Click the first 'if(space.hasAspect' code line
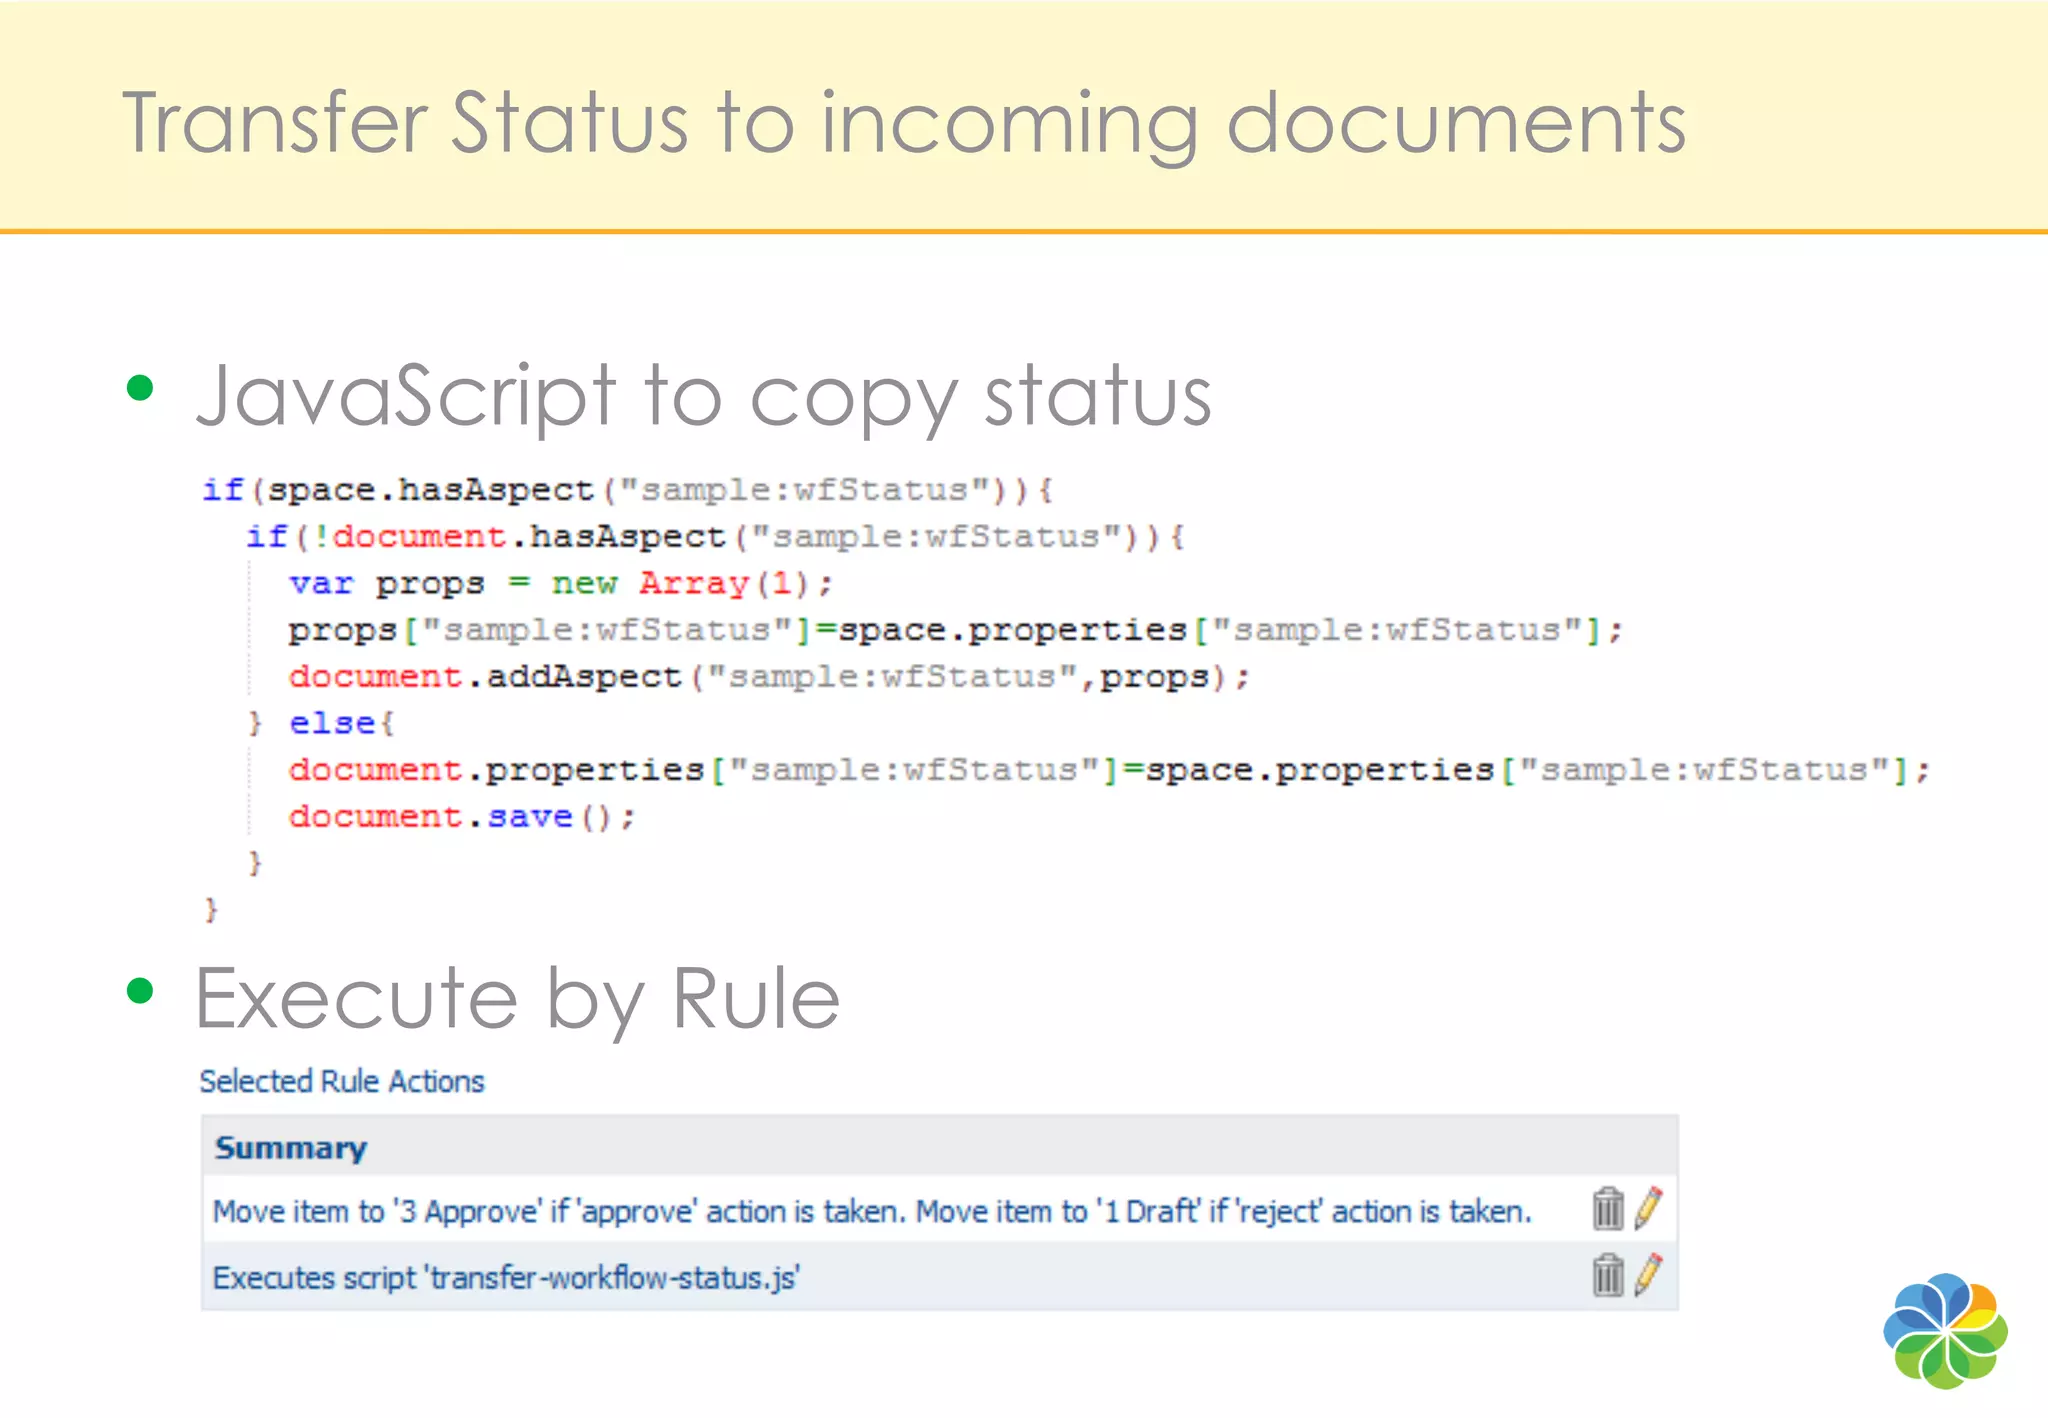 coord(626,490)
